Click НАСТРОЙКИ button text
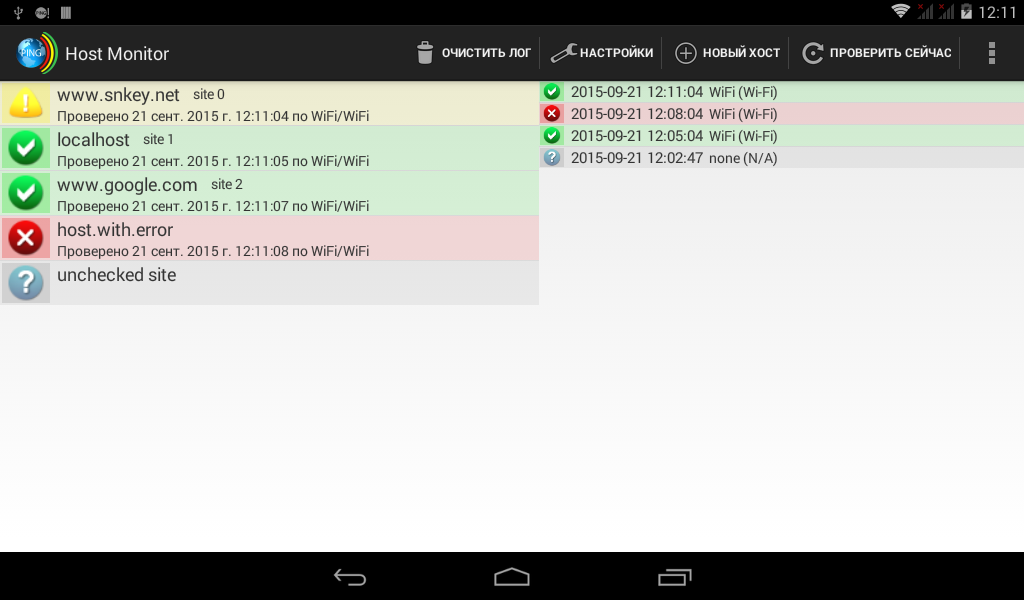 616,53
